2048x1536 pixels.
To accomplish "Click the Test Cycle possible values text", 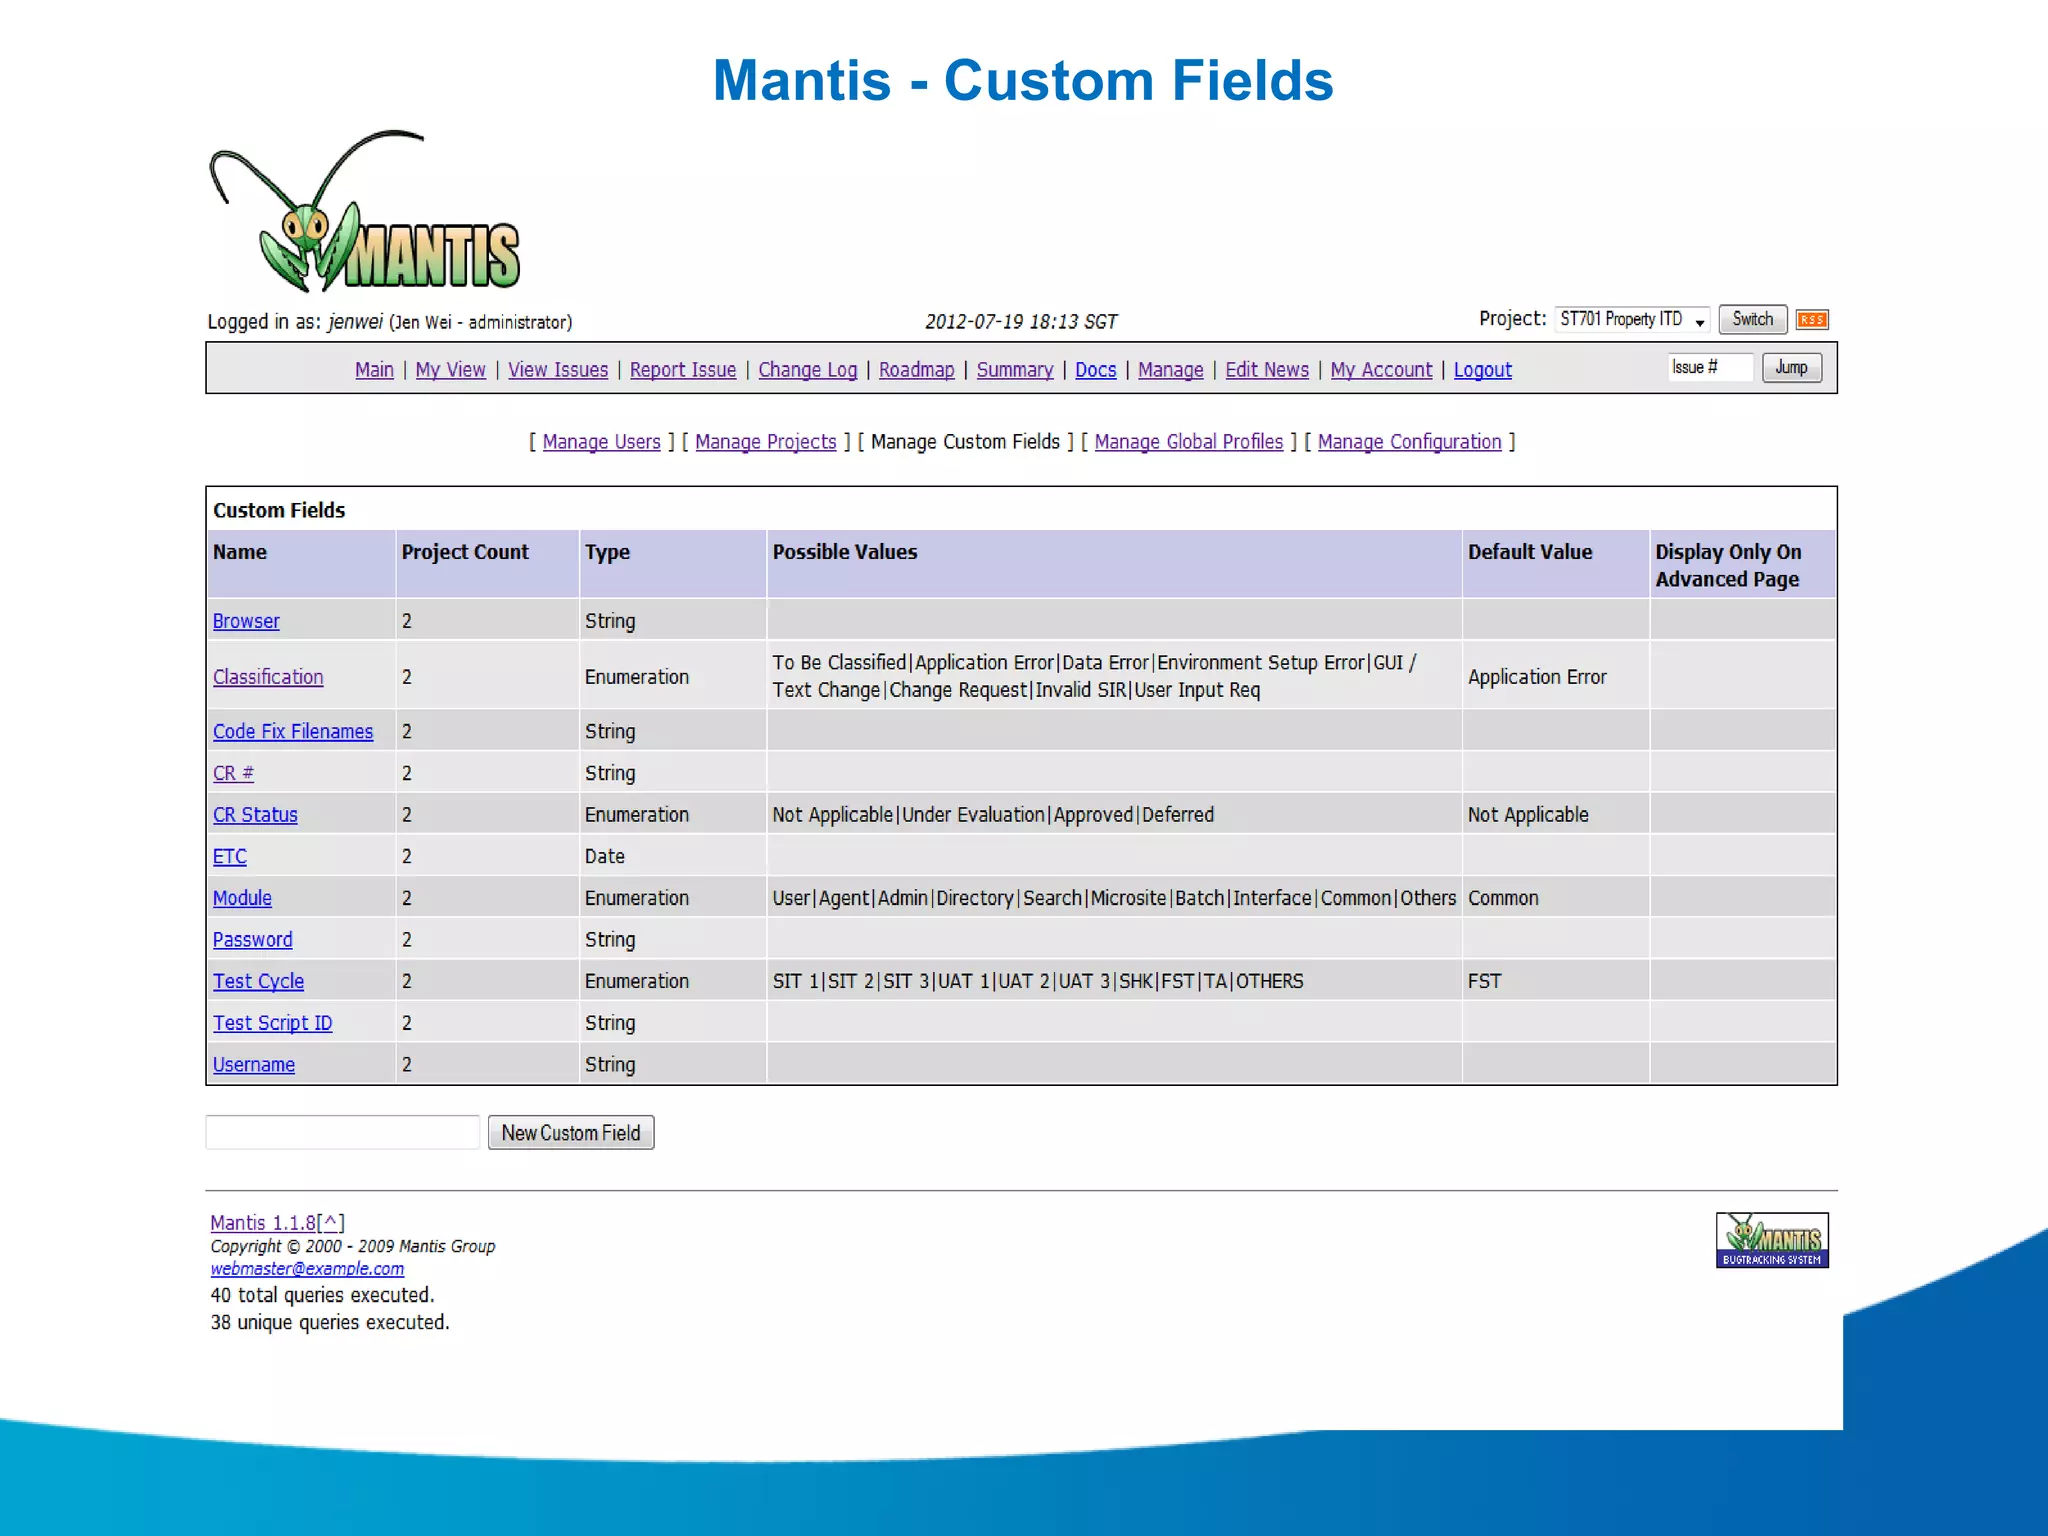I will click(x=1038, y=982).
